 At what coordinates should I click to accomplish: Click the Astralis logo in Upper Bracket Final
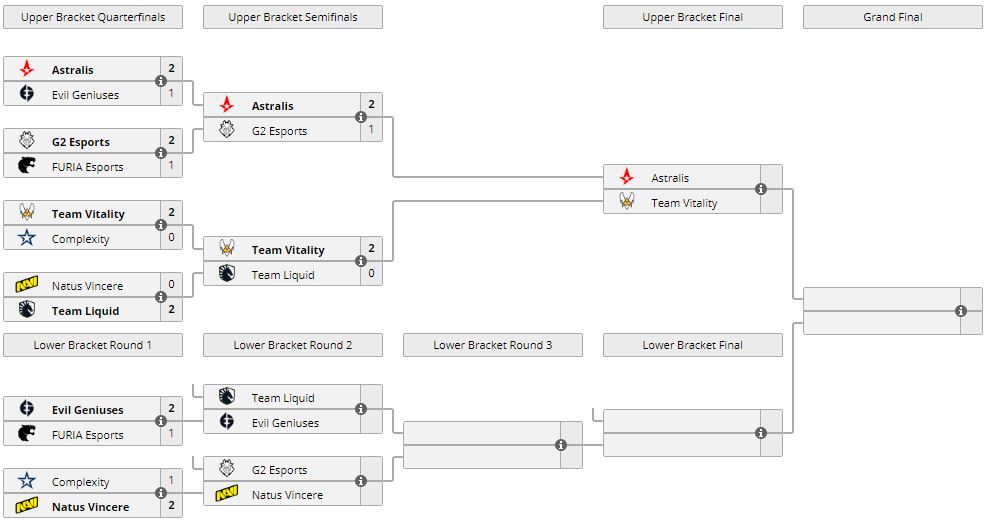click(627, 177)
